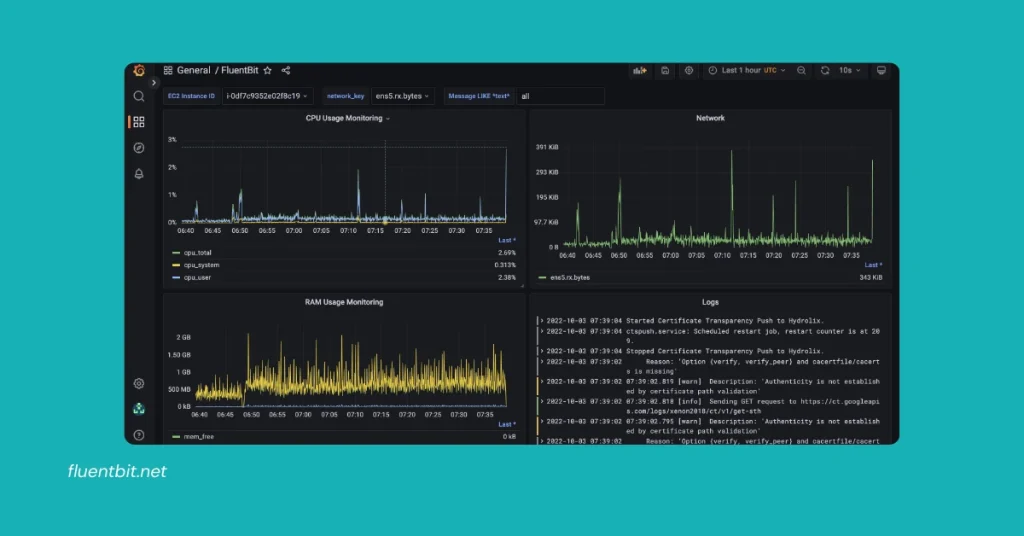Click the network_key label
Image resolution: width=1024 pixels, height=536 pixels.
(x=345, y=96)
